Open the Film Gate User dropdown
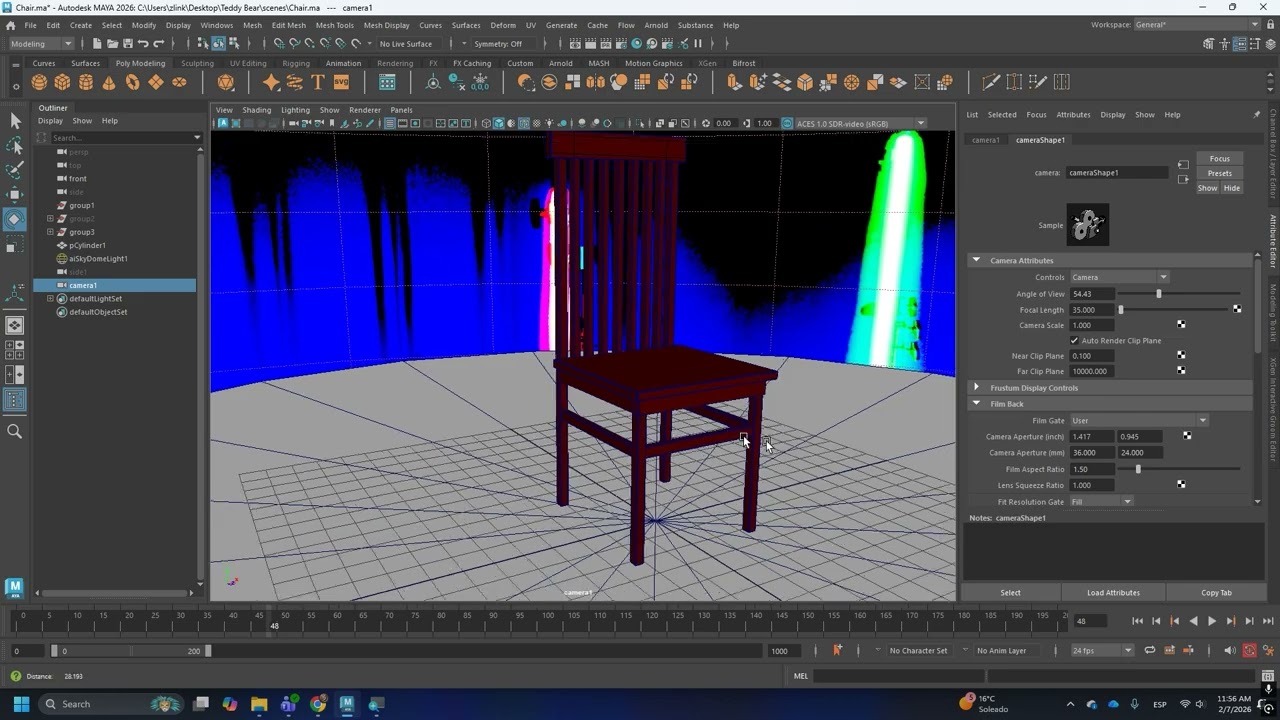Image resolution: width=1280 pixels, height=720 pixels. [1139, 421]
